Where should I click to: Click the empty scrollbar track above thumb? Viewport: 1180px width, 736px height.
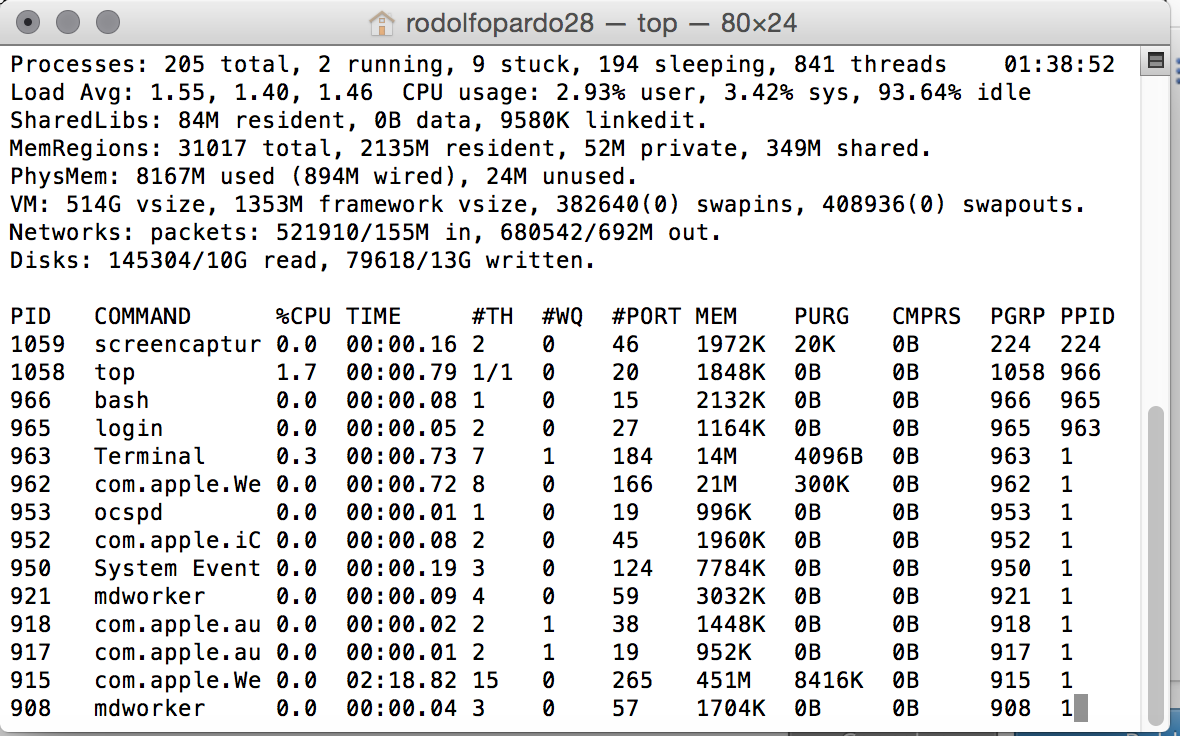point(1156,240)
